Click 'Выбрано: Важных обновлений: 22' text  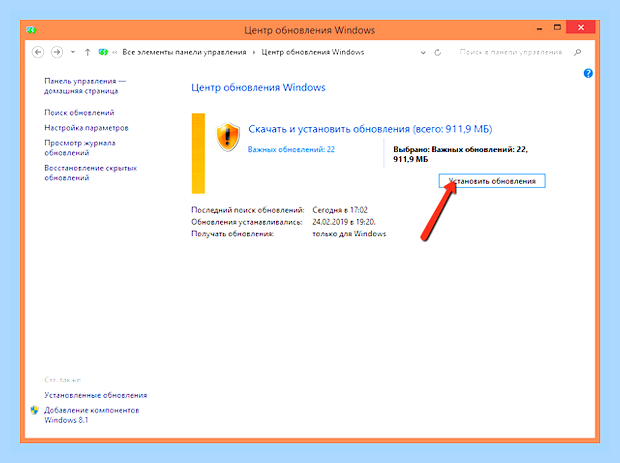[460, 149]
